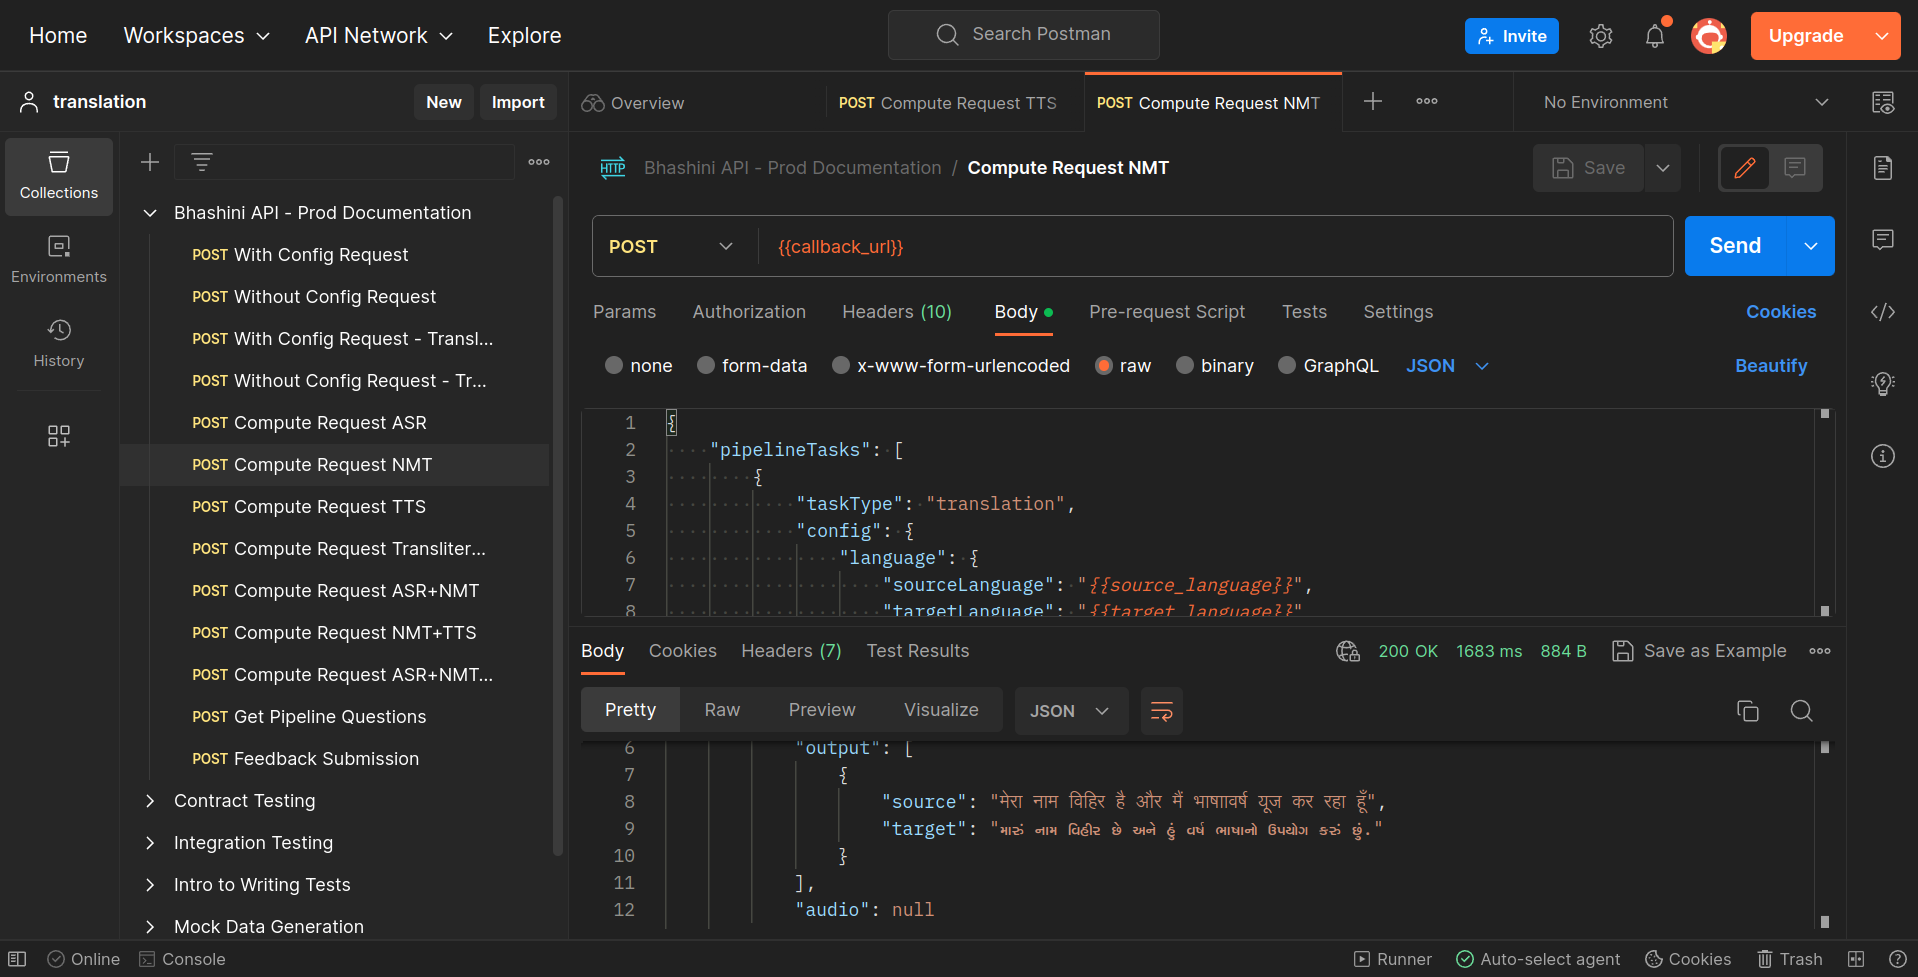Choose the GraphQL body type
This screenshot has height=977, width=1918.
coord(1287,366)
